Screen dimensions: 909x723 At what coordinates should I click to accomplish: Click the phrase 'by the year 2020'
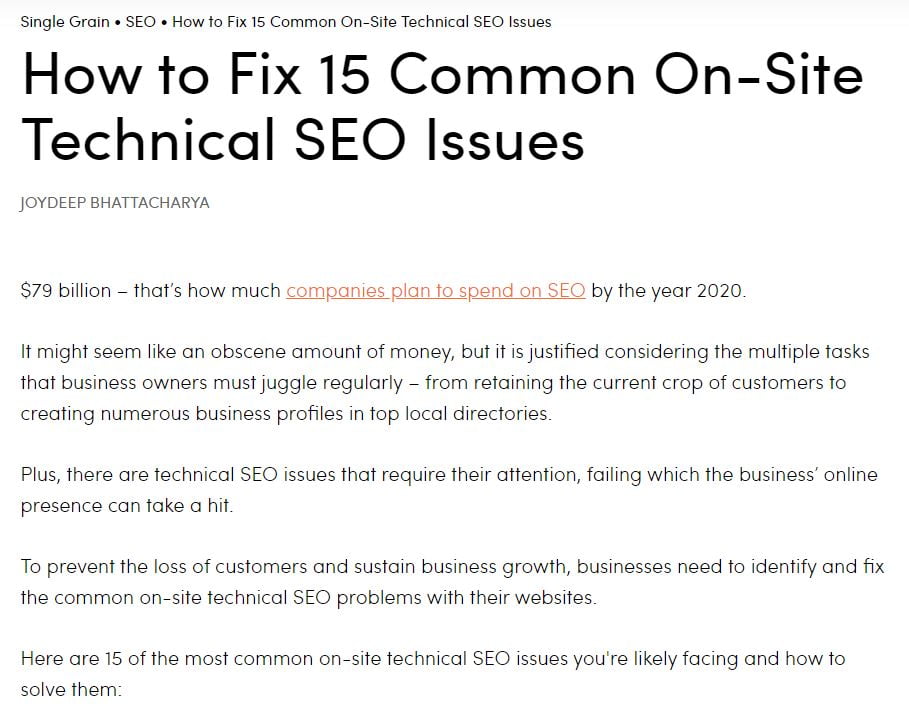point(668,290)
